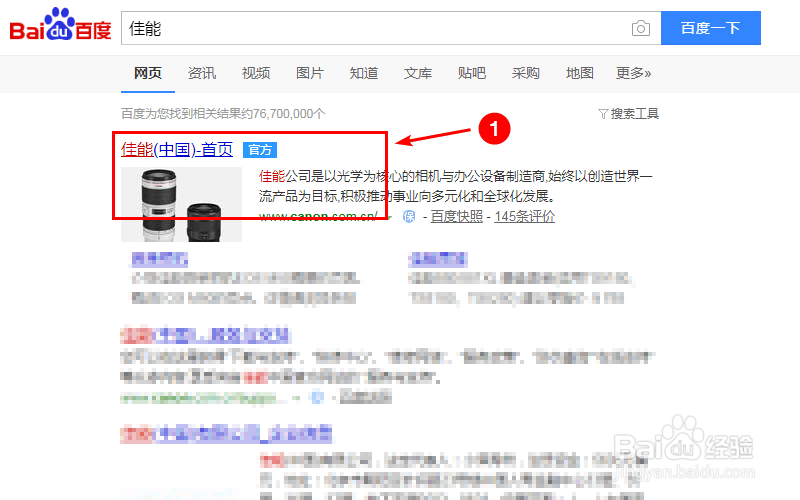Open the www.canon.com.cn URL link
Viewport: 800px width, 500px height.
coord(318,216)
